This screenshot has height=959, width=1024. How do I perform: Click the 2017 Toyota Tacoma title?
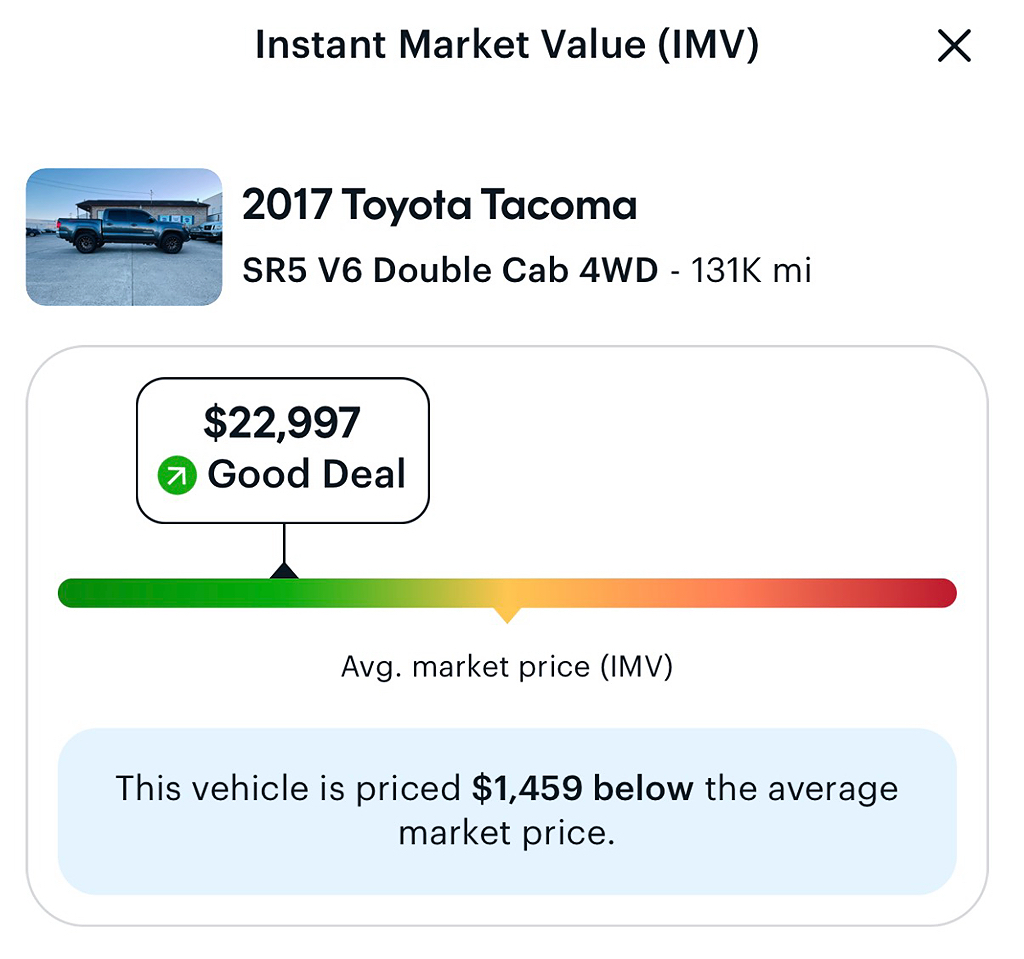[x=440, y=204]
